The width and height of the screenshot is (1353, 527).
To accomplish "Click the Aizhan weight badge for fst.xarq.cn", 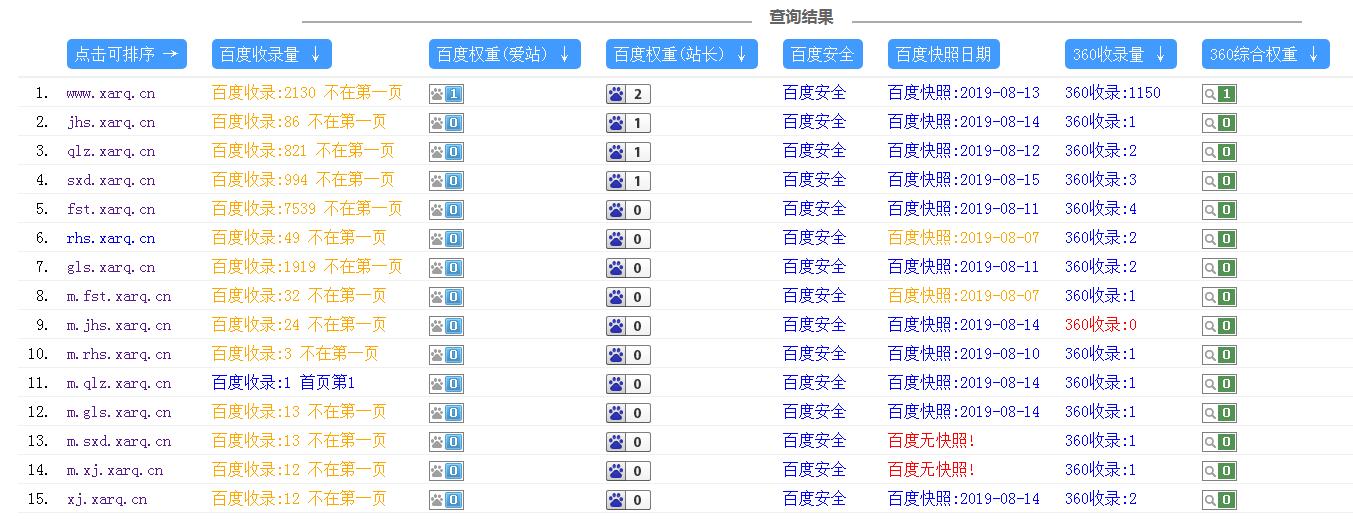I will [446, 210].
